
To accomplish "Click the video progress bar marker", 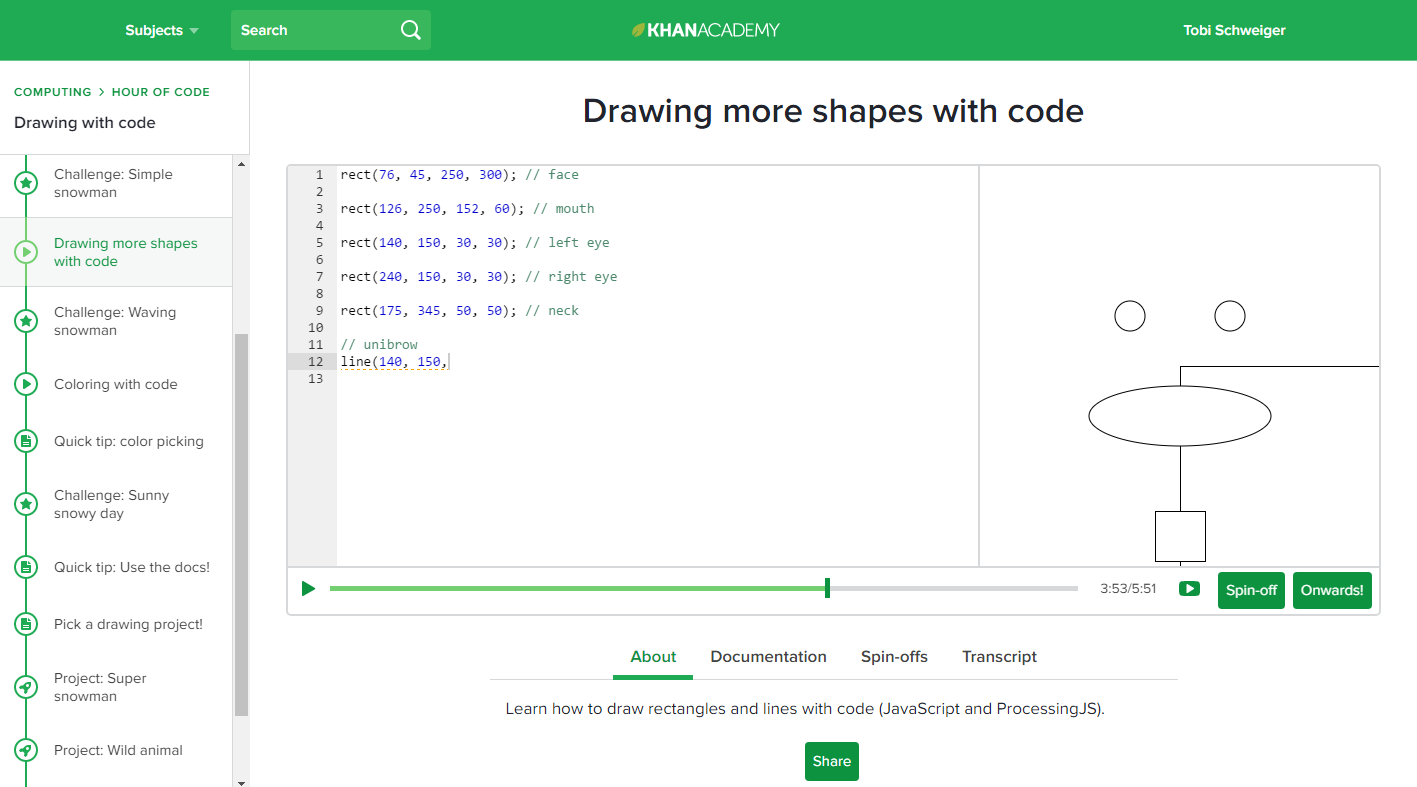I will click(x=827, y=588).
